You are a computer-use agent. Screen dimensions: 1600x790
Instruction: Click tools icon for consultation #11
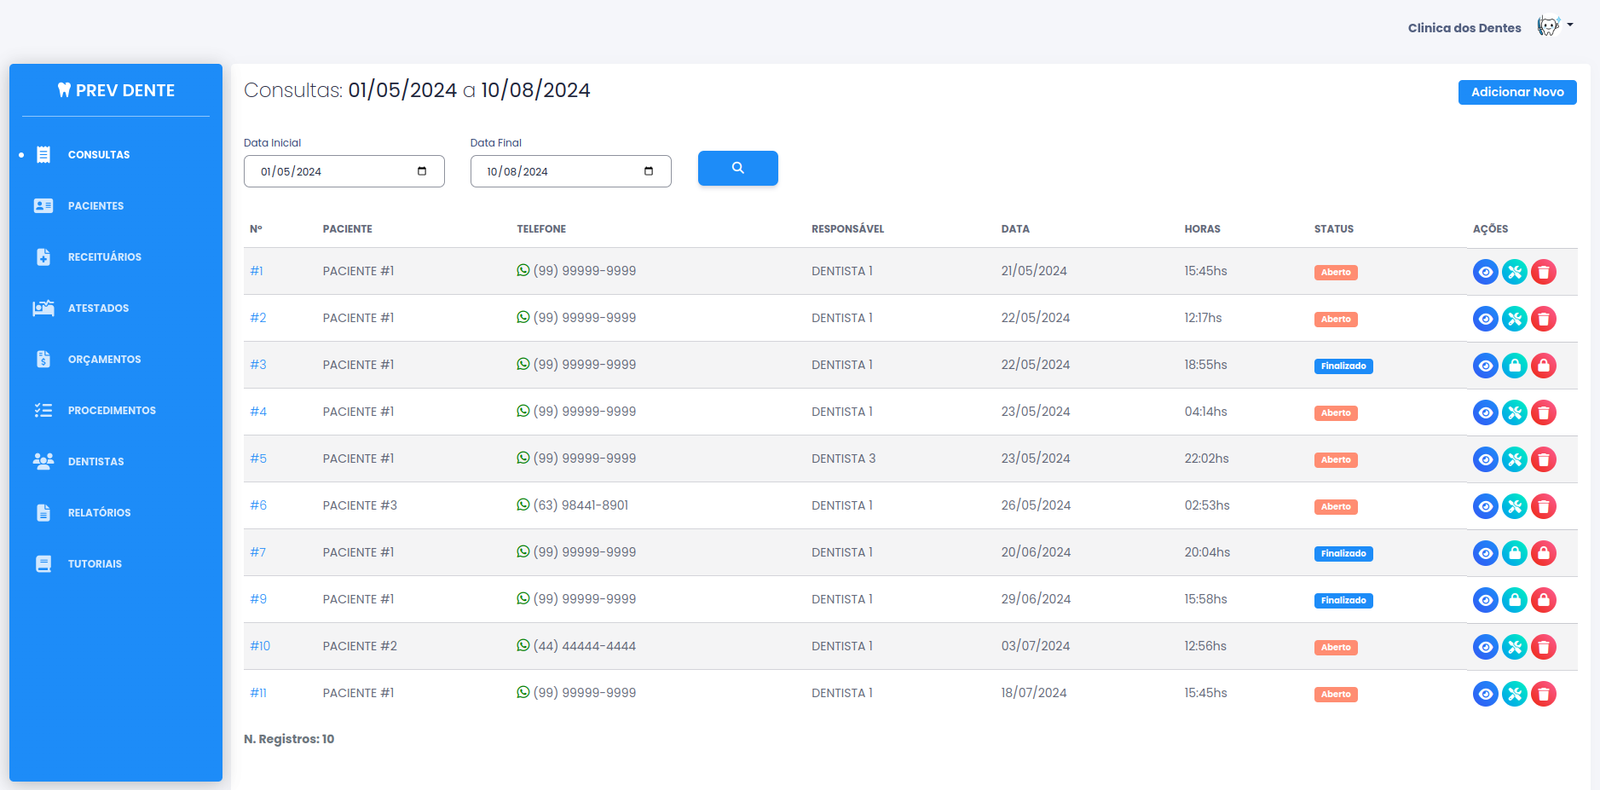(x=1514, y=694)
